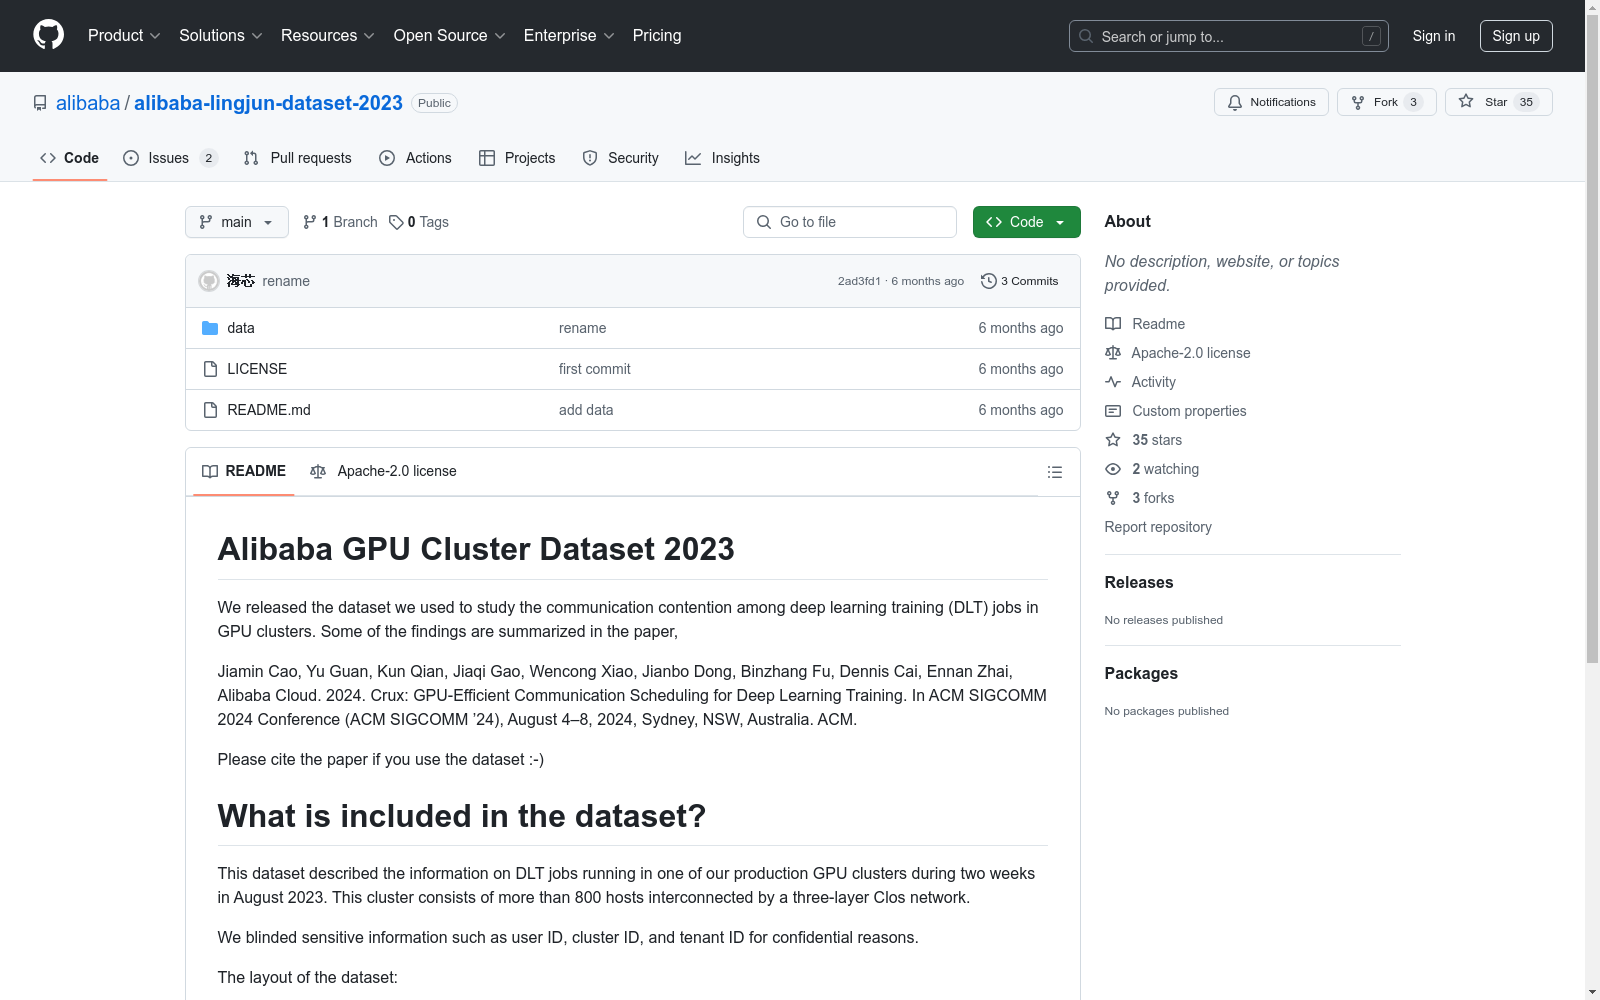The height and width of the screenshot is (1000, 1600).
Task: Click the Fork icon on the repo
Action: (1358, 102)
